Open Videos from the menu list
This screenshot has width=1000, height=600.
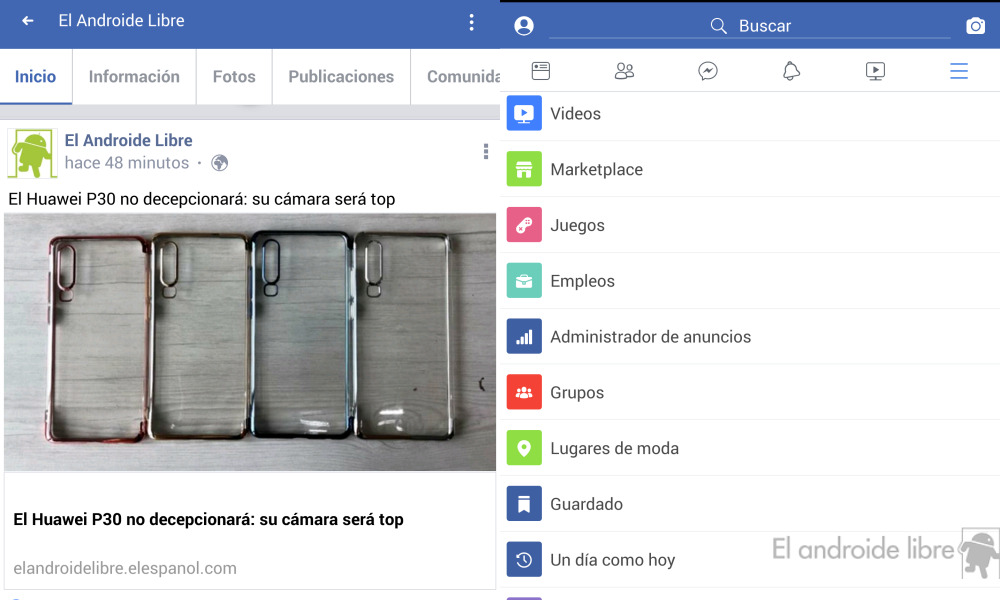pos(750,113)
